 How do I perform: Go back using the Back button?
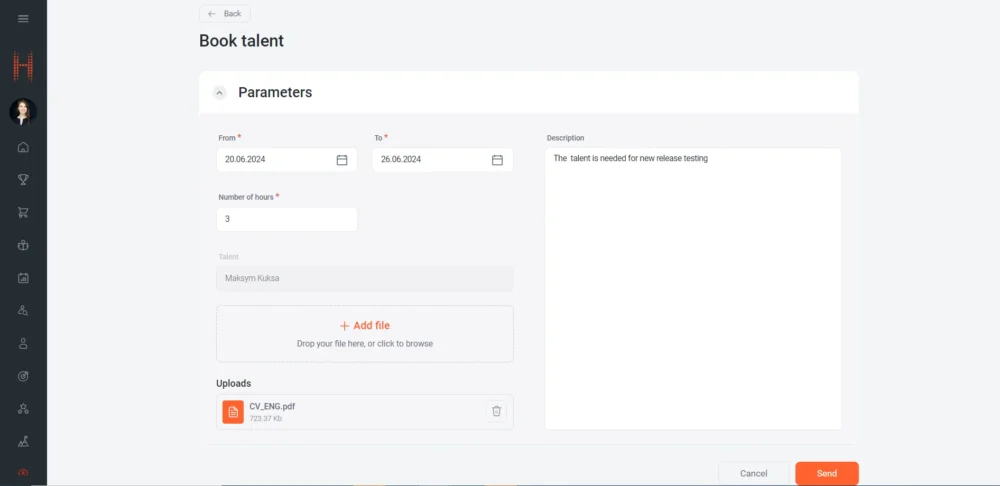(x=225, y=14)
